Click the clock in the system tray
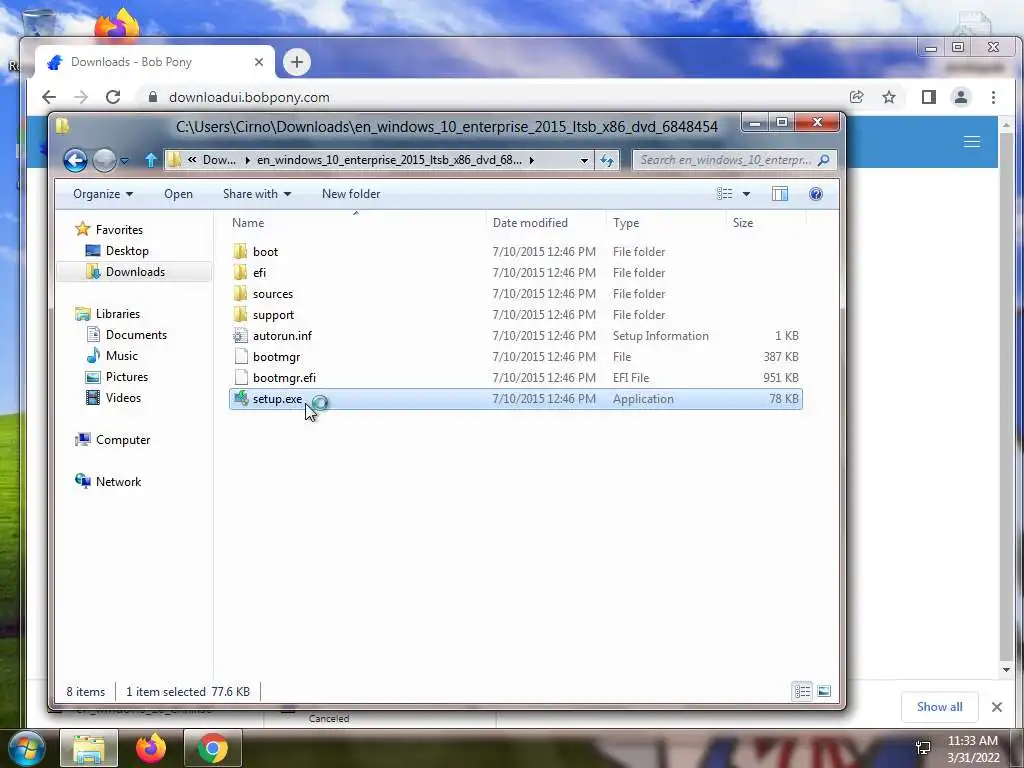1024x768 pixels. point(973,749)
